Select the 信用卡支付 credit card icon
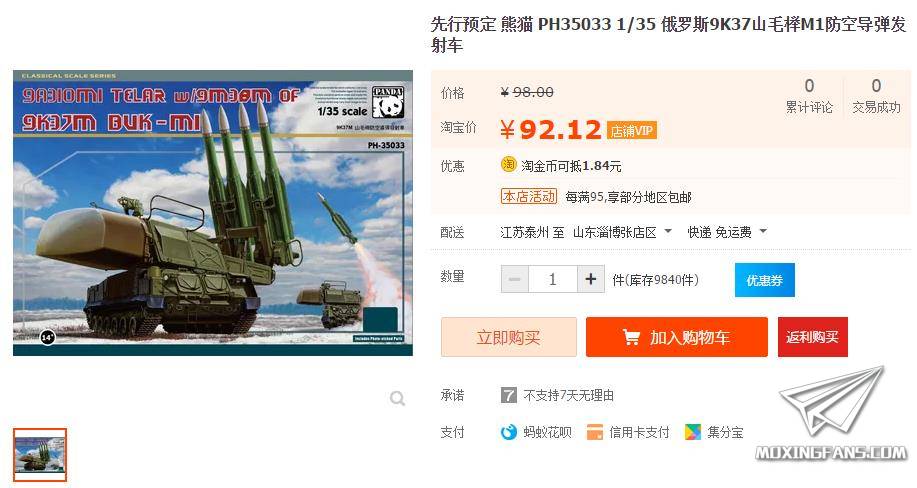Viewport: 917px width, 488px height. pyautogui.click(x=595, y=432)
